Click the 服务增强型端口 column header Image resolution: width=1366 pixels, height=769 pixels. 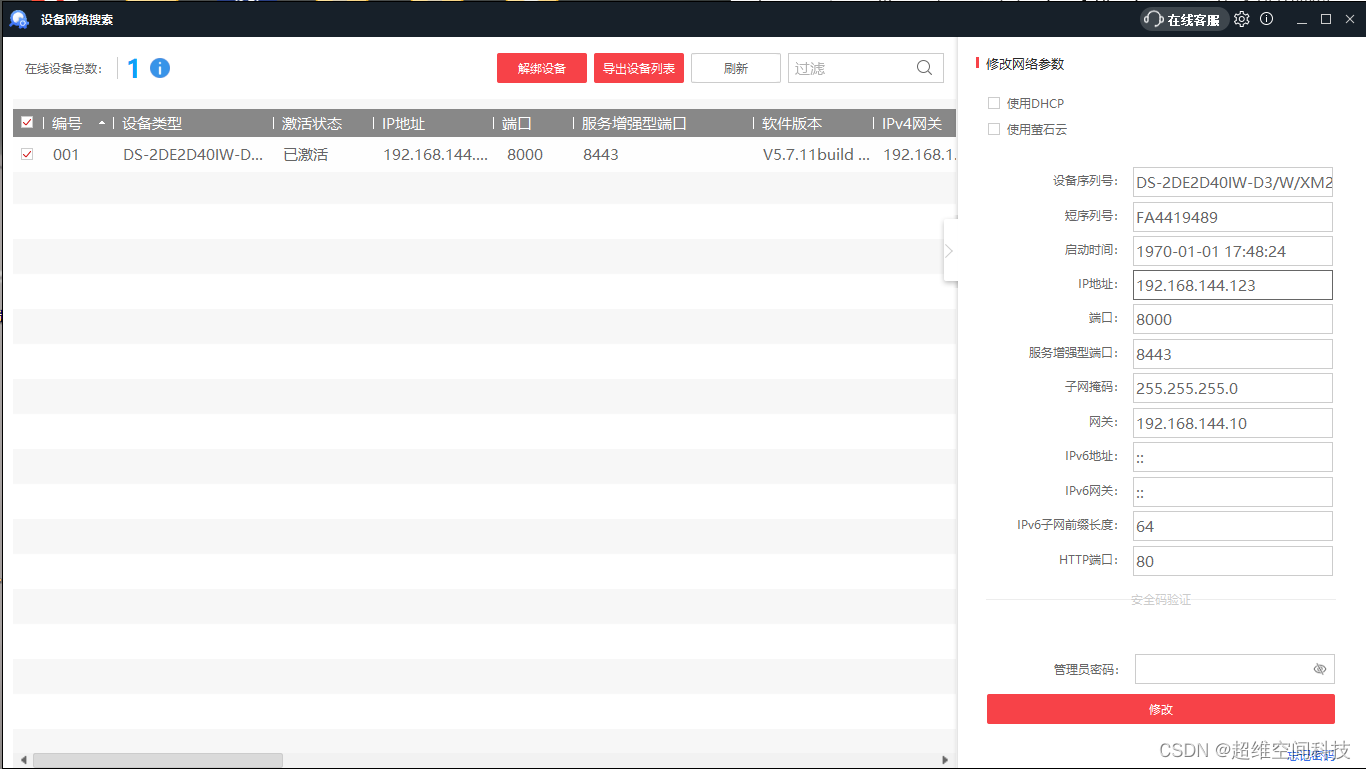coord(634,123)
